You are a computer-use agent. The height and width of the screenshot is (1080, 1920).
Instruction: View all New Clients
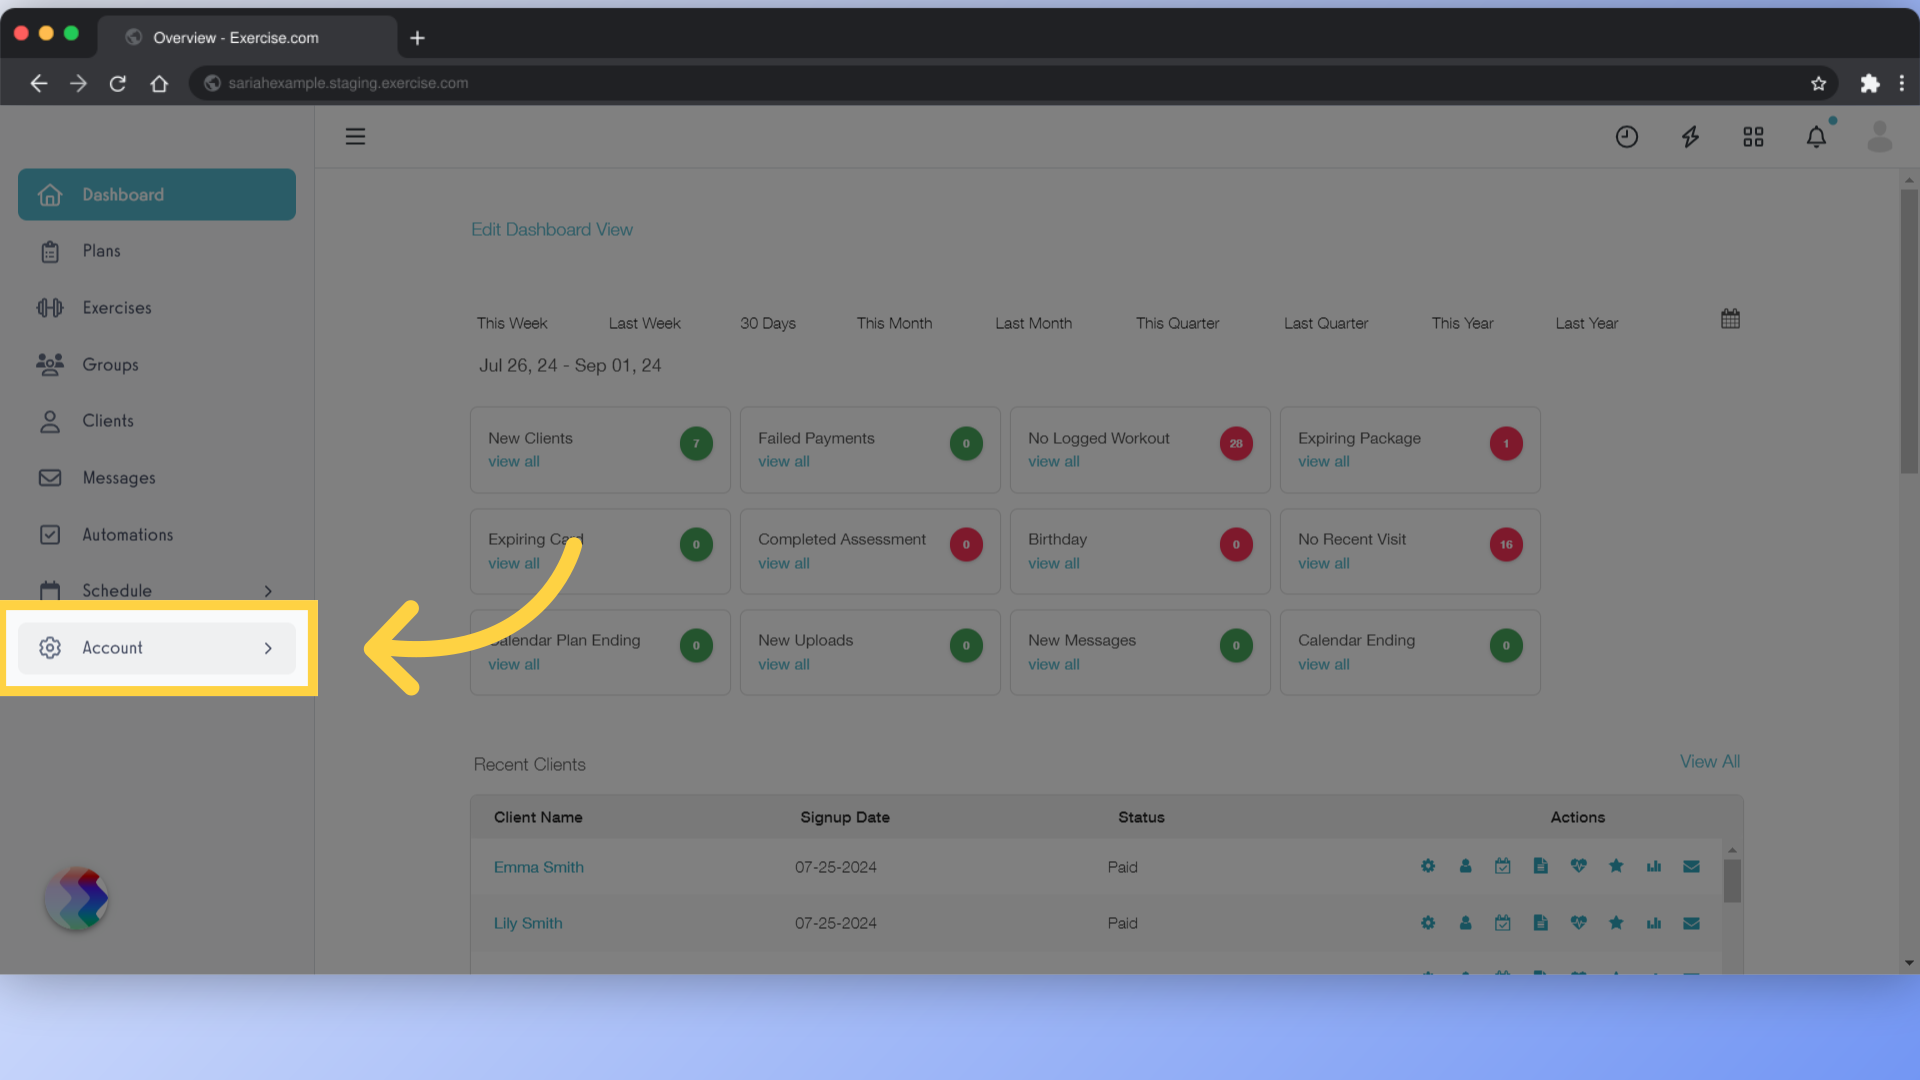click(514, 462)
